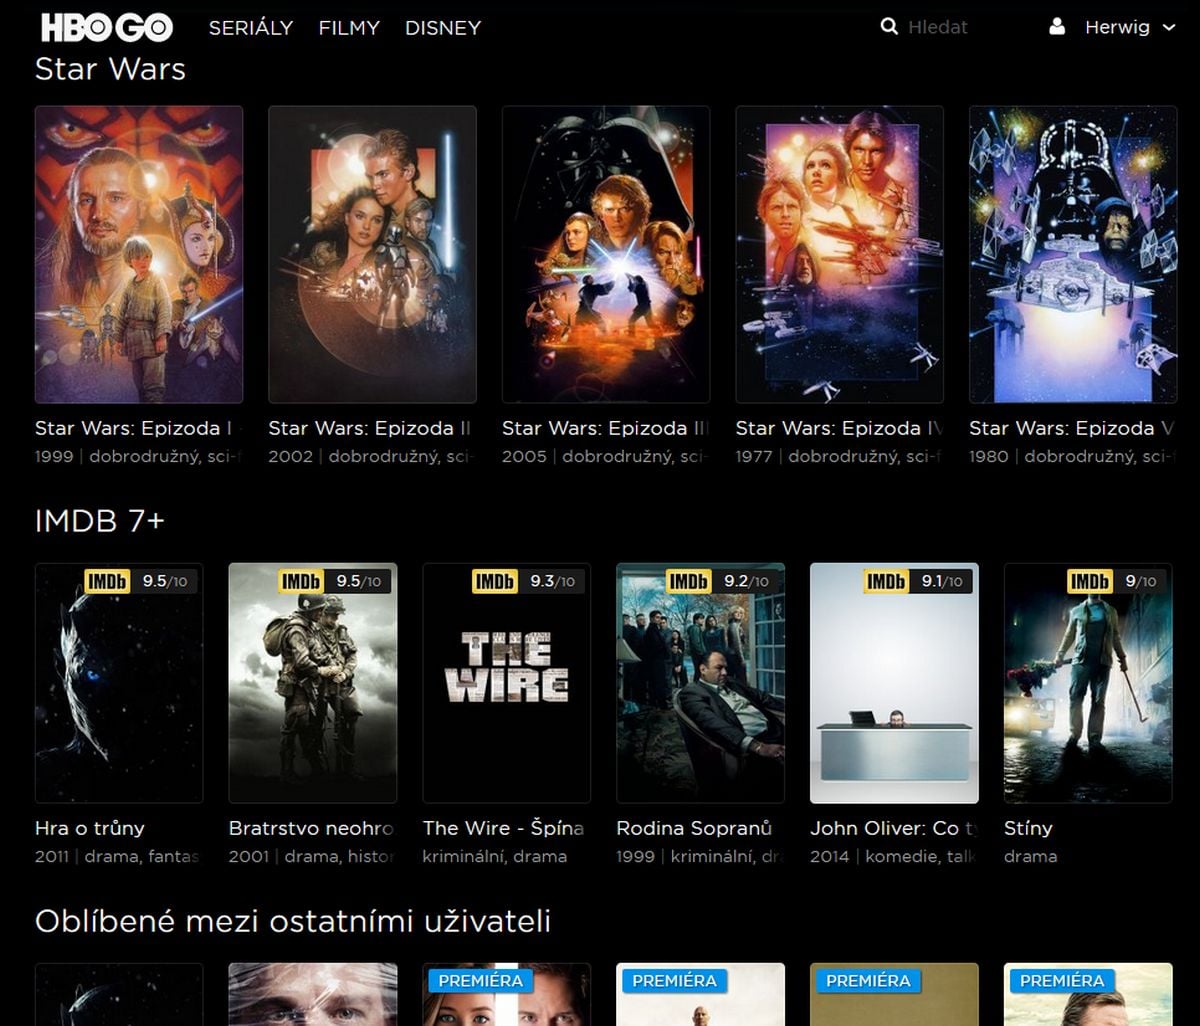The height and width of the screenshot is (1026, 1200).
Task: Open the FILMY menu
Action: coord(349,28)
